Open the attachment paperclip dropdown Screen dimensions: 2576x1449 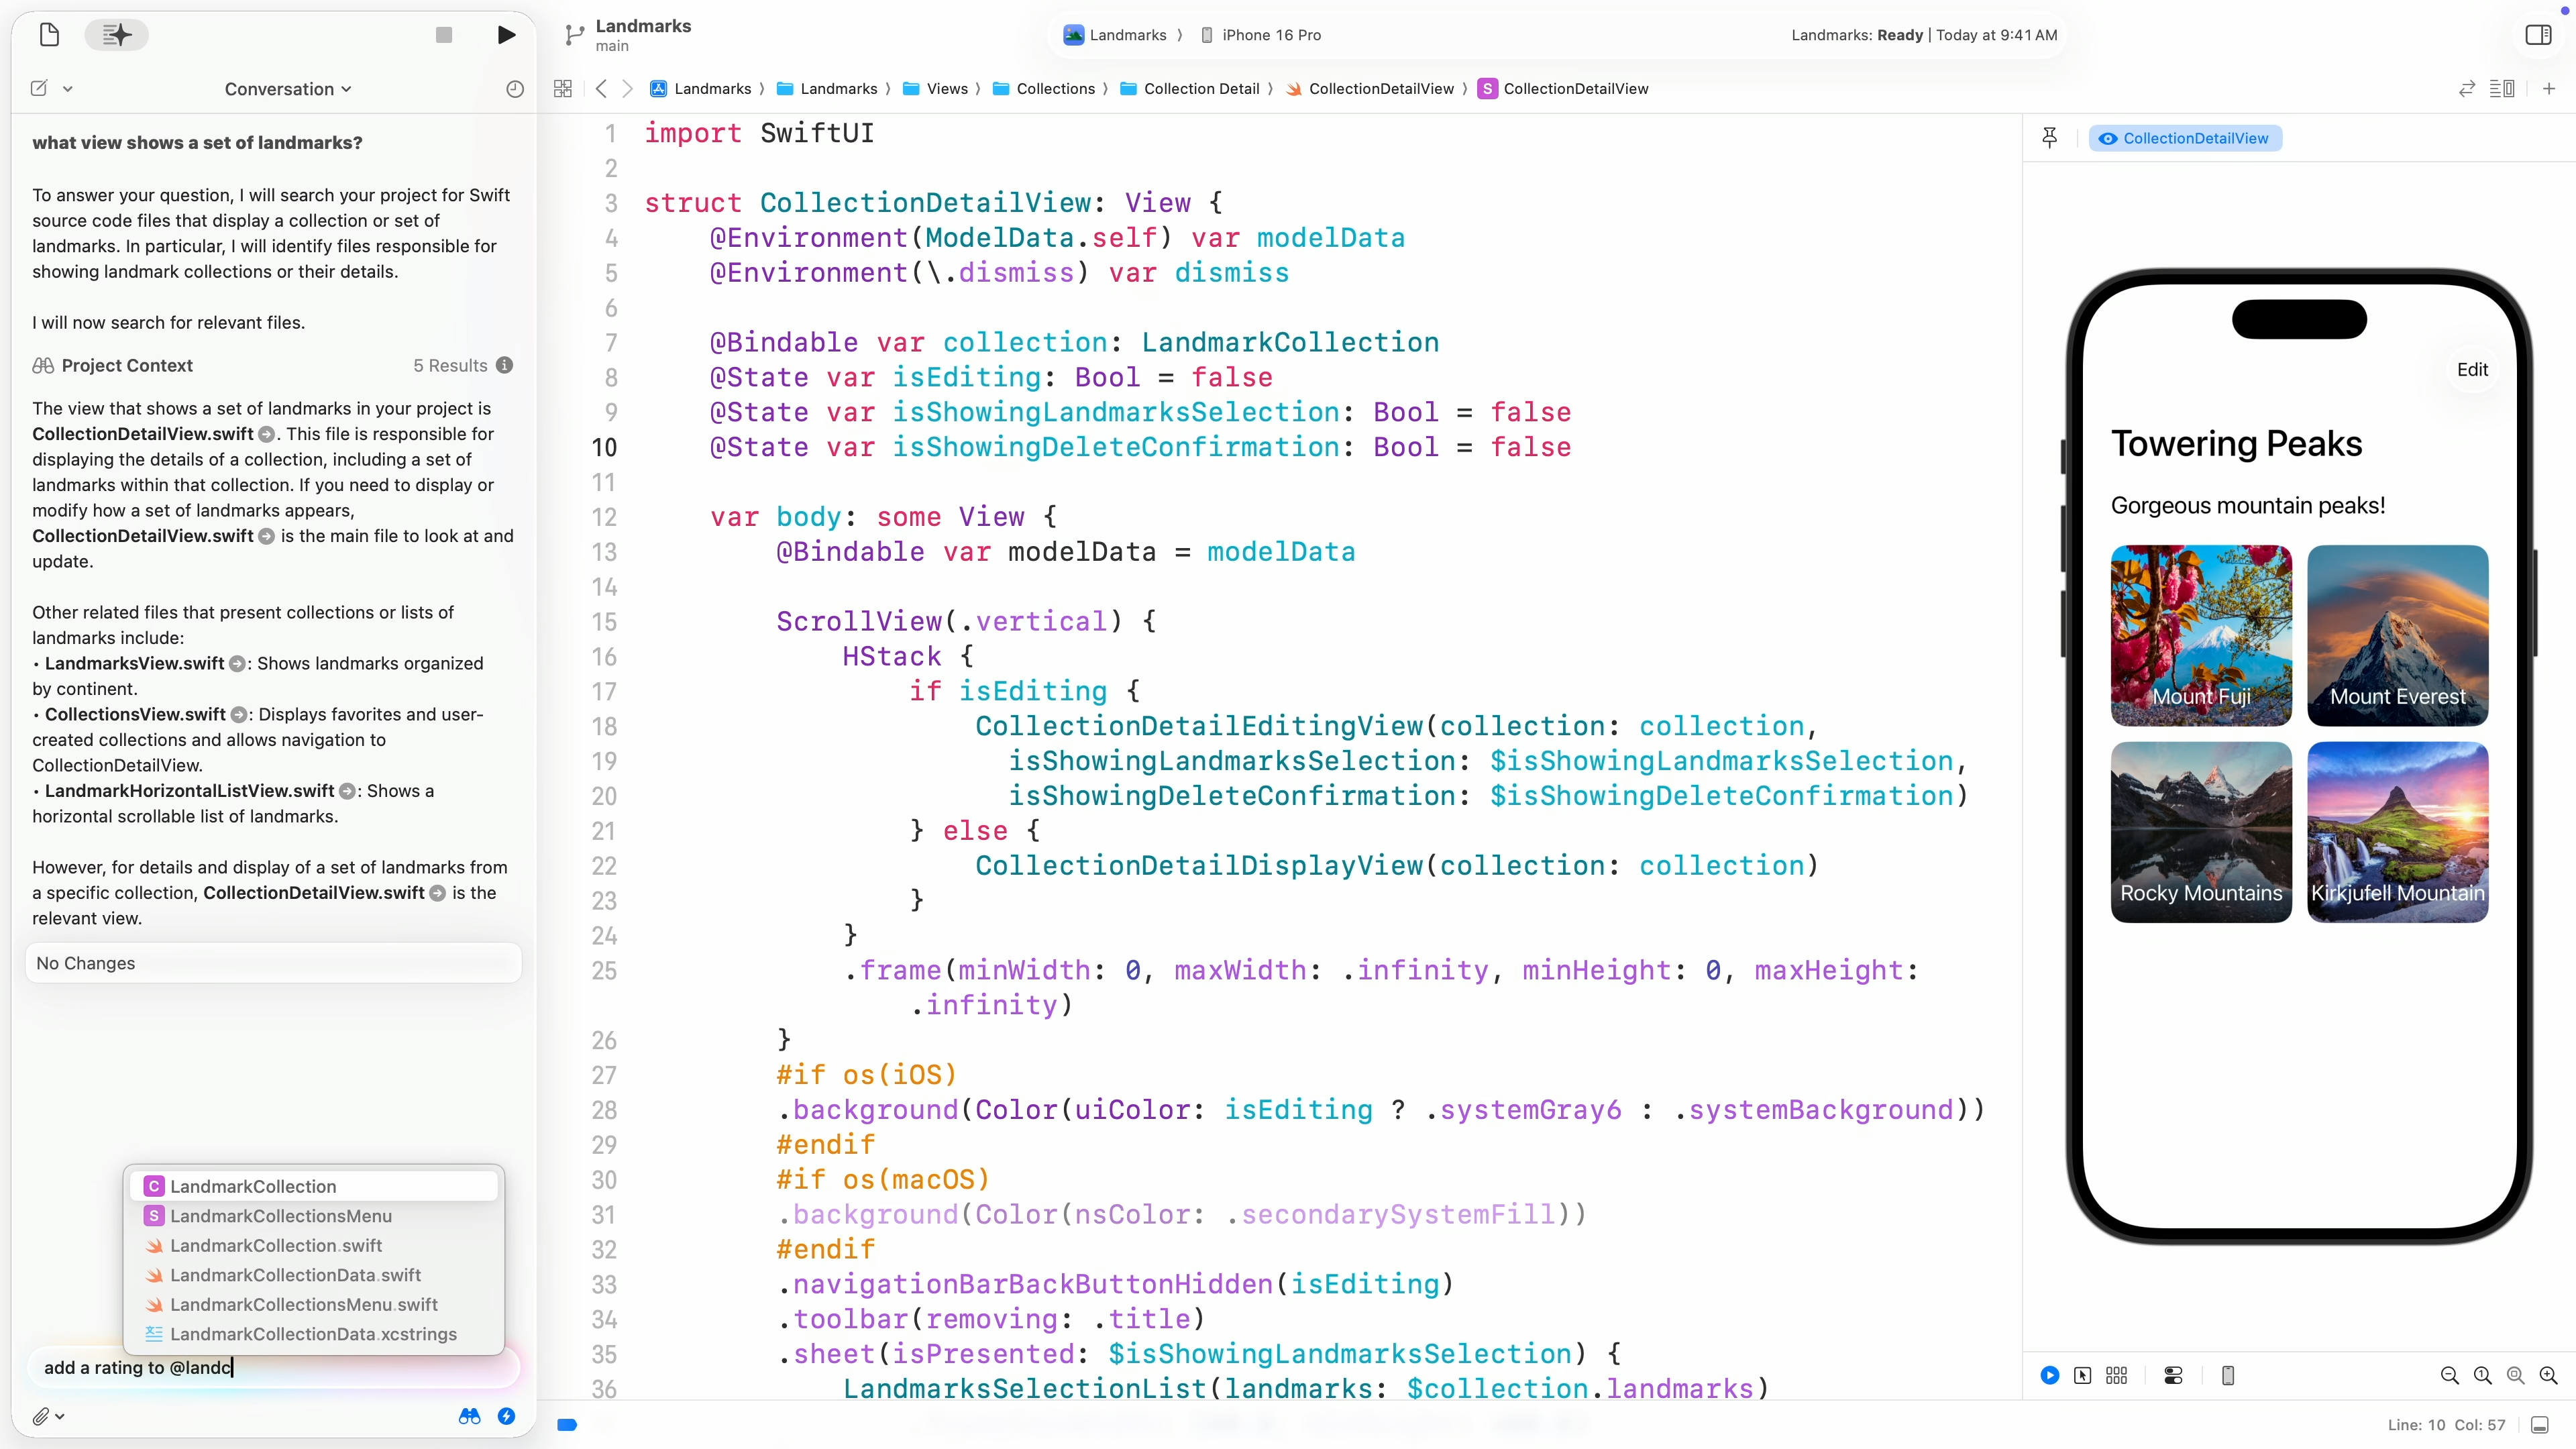click(x=47, y=1416)
